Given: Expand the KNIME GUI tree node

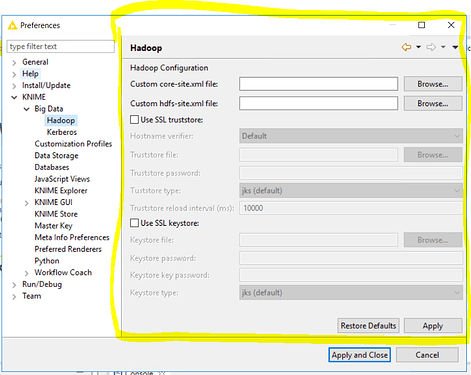Looking at the screenshot, I should coord(26,203).
